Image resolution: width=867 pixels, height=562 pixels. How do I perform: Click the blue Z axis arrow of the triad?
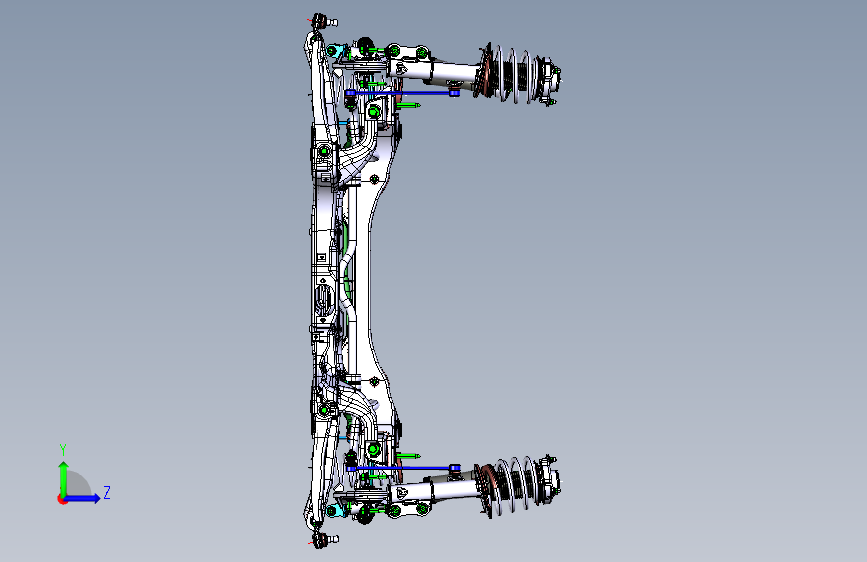83,498
